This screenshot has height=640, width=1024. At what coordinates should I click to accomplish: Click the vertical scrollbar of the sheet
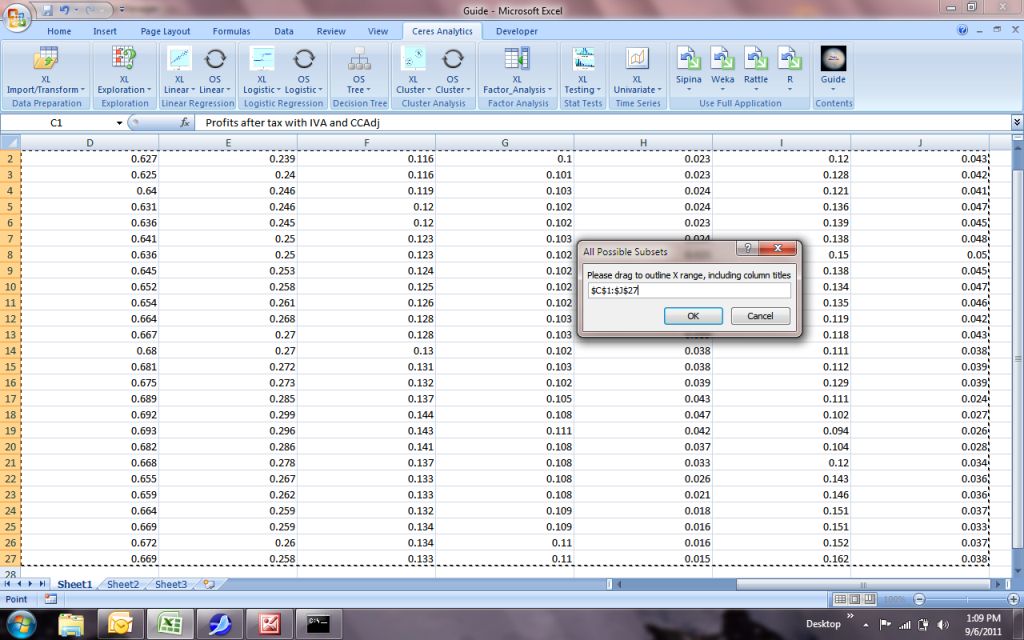click(x=1017, y=359)
